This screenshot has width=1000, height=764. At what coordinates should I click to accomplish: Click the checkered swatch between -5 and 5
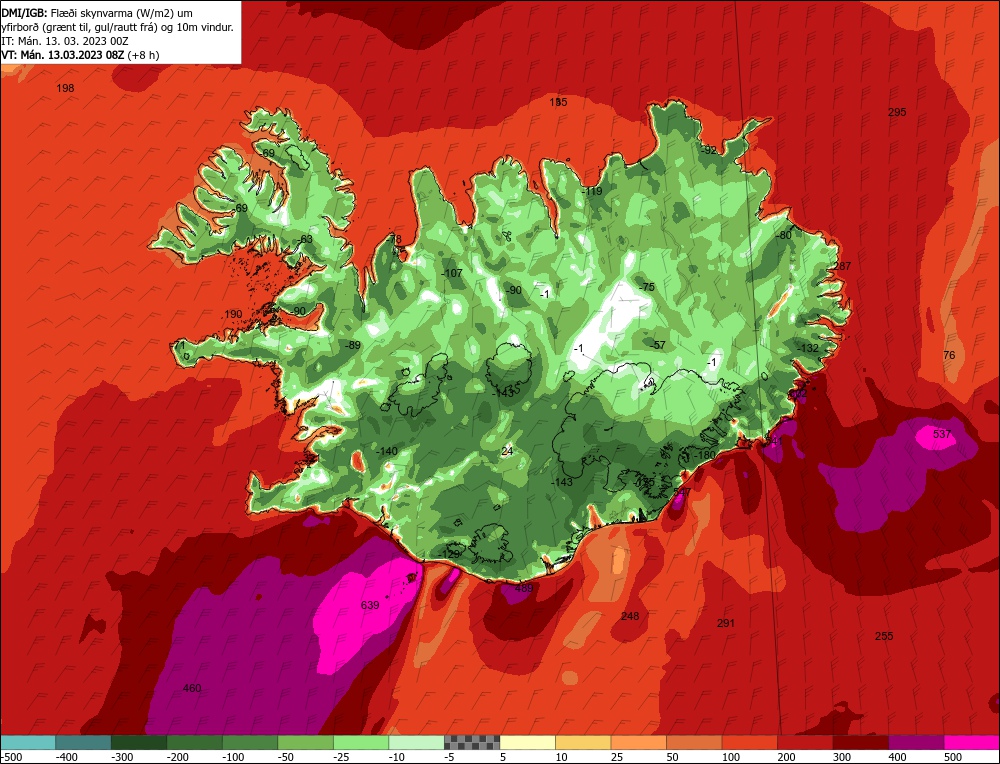coord(472,742)
